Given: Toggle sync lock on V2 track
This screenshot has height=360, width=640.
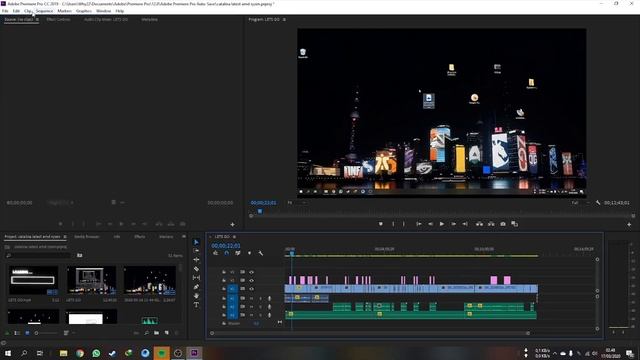Looking at the screenshot, I should tap(242, 280).
